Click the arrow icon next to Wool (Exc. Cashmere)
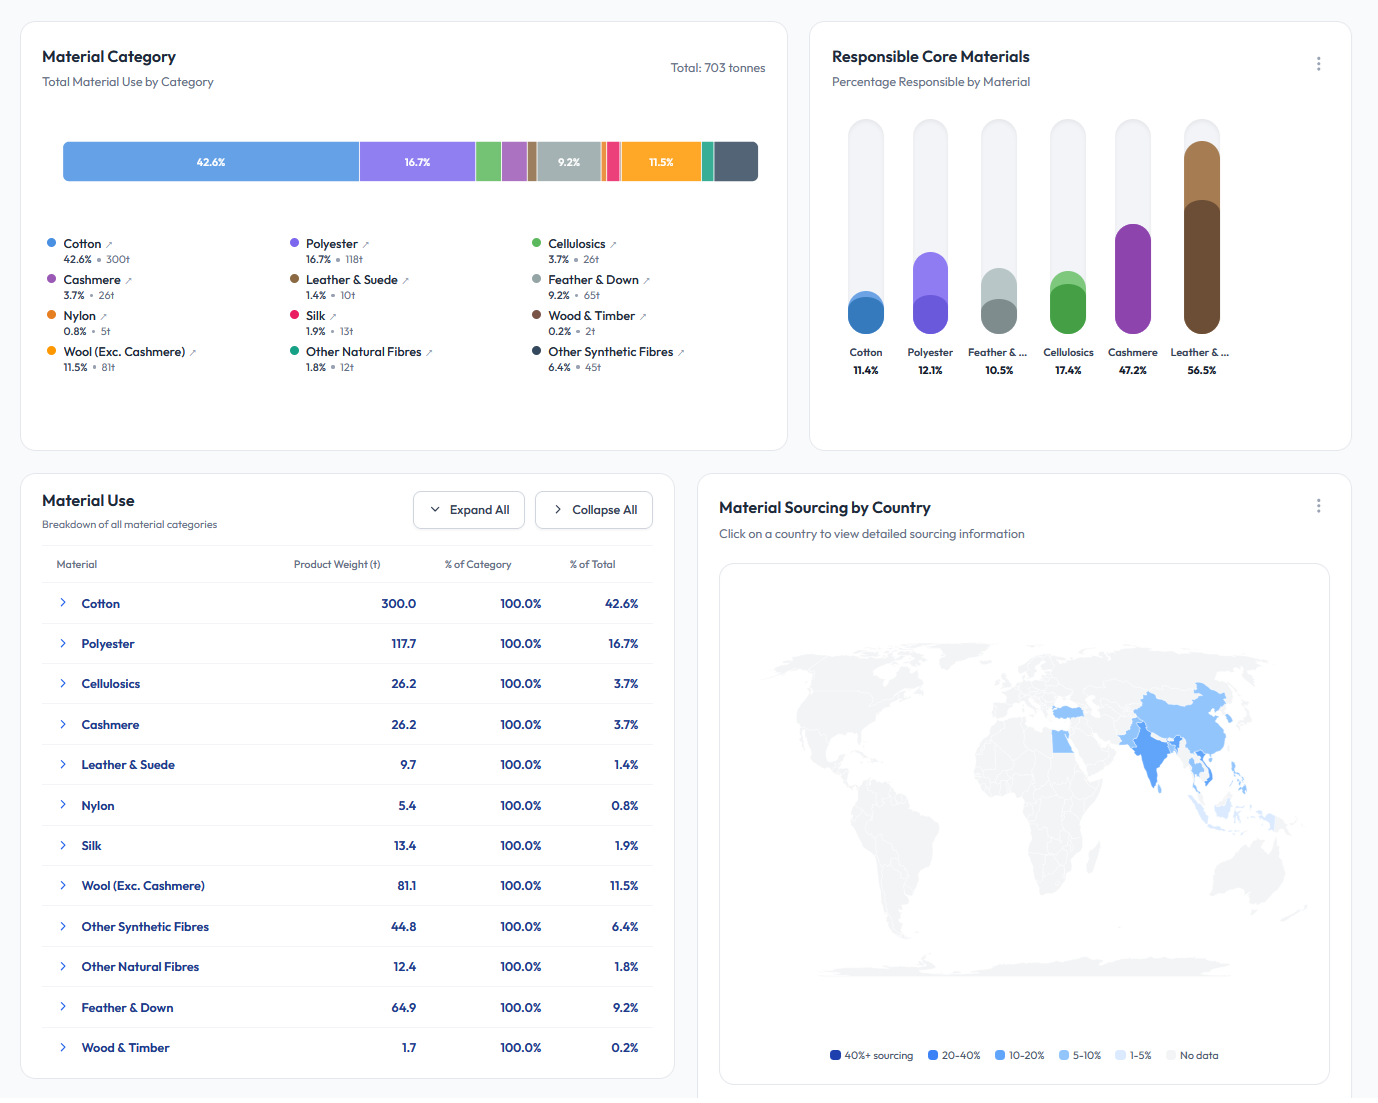Image resolution: width=1378 pixels, height=1103 pixels. (x=193, y=353)
